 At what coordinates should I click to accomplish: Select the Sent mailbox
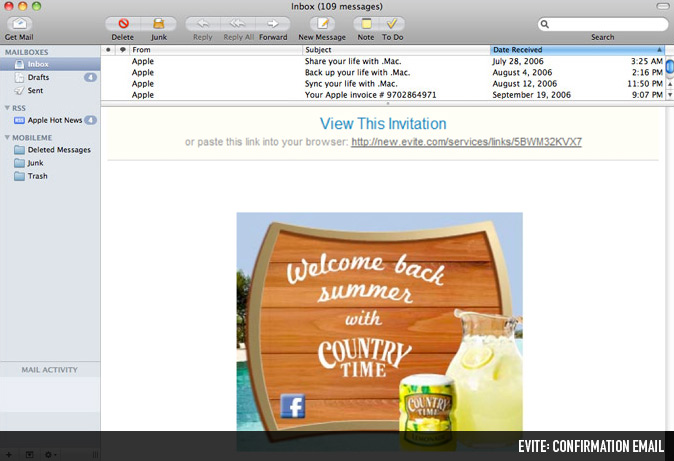[35, 90]
